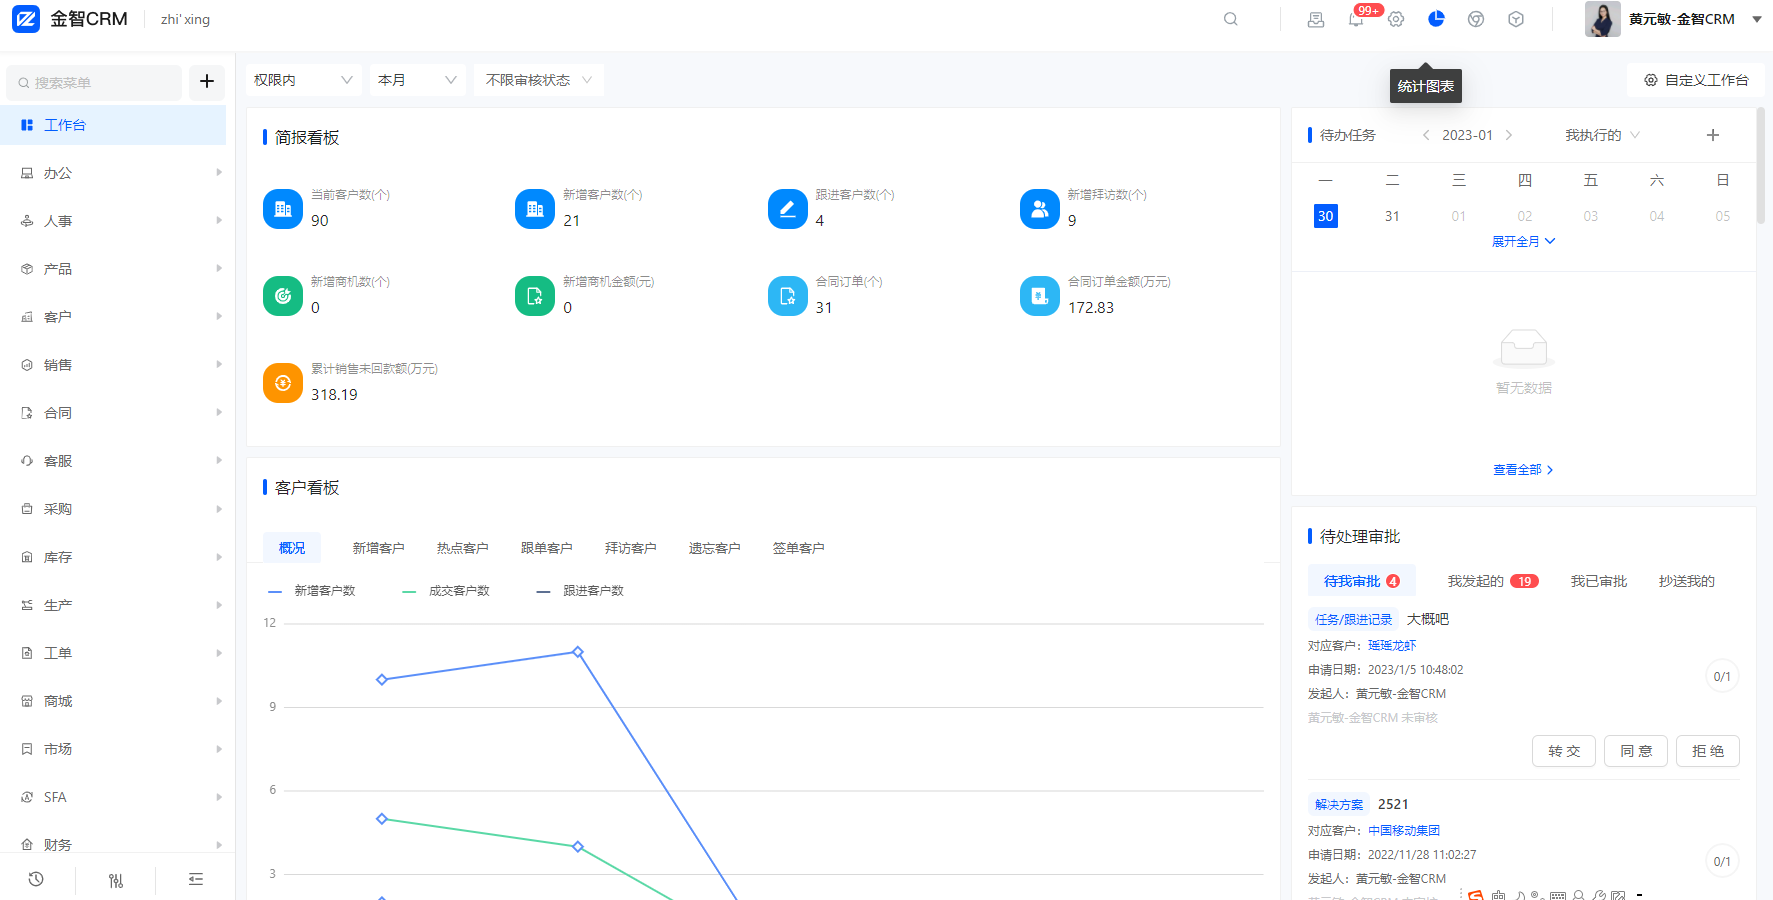The width and height of the screenshot is (1773, 900).
Task: Open the 我执行的 task filter dropdown
Action: point(1602,135)
